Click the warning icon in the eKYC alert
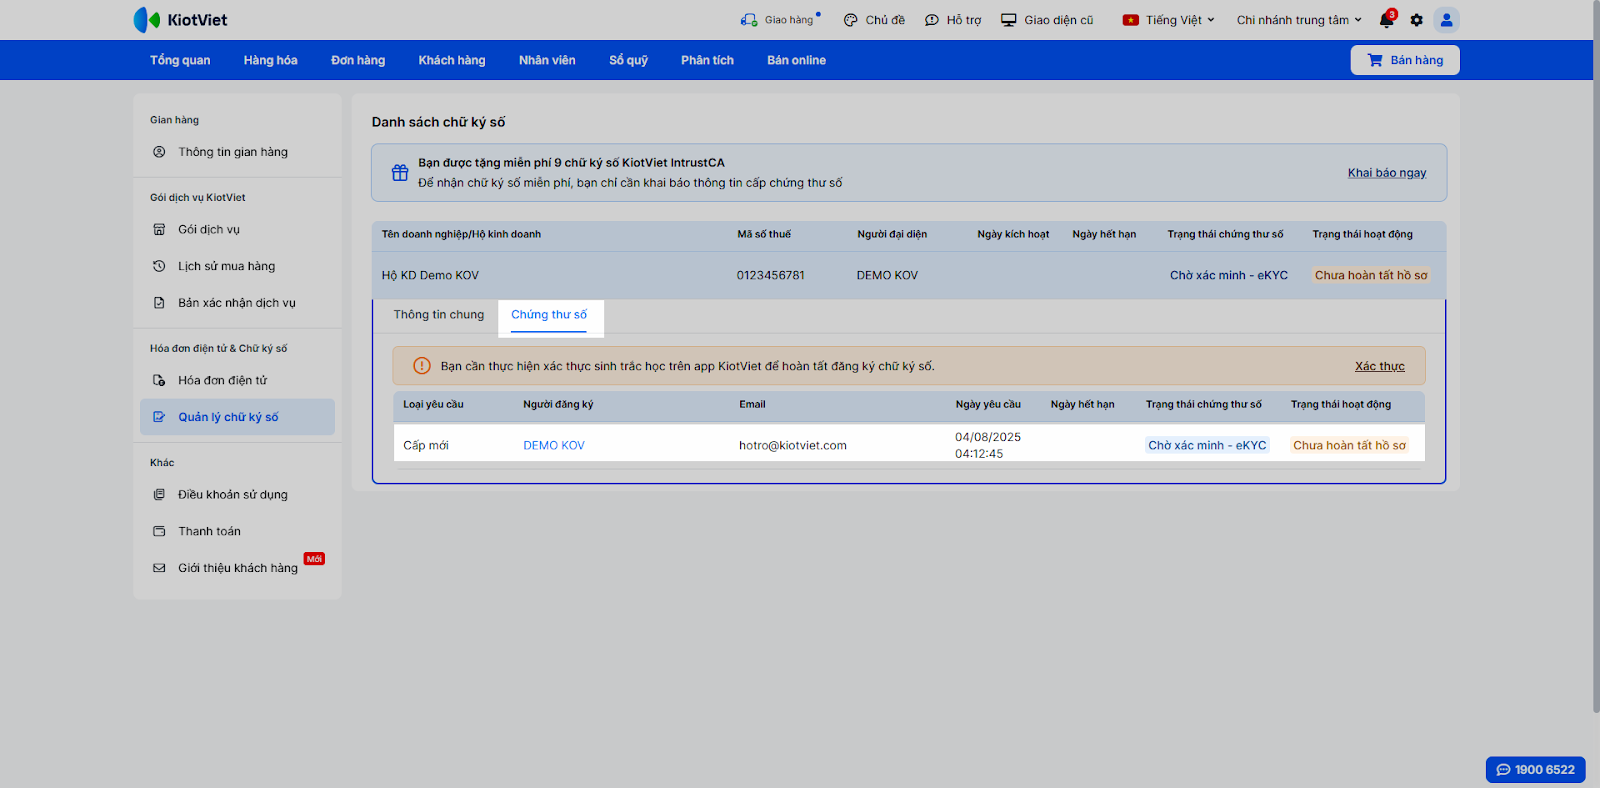Image resolution: width=1600 pixels, height=788 pixels. [422, 366]
